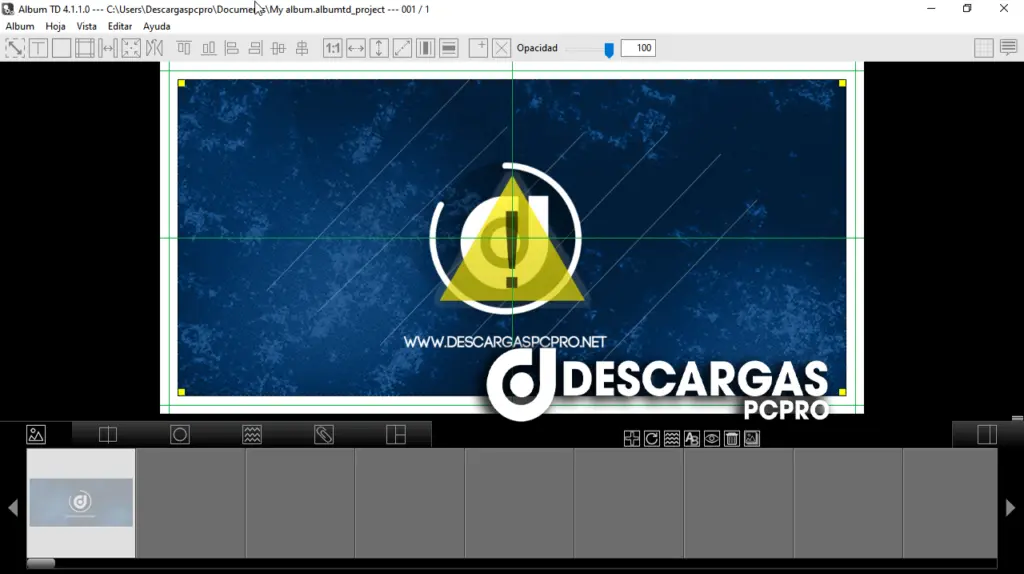Adjust the Opacidad slider handle
Image resolution: width=1024 pixels, height=574 pixels.
coord(609,50)
